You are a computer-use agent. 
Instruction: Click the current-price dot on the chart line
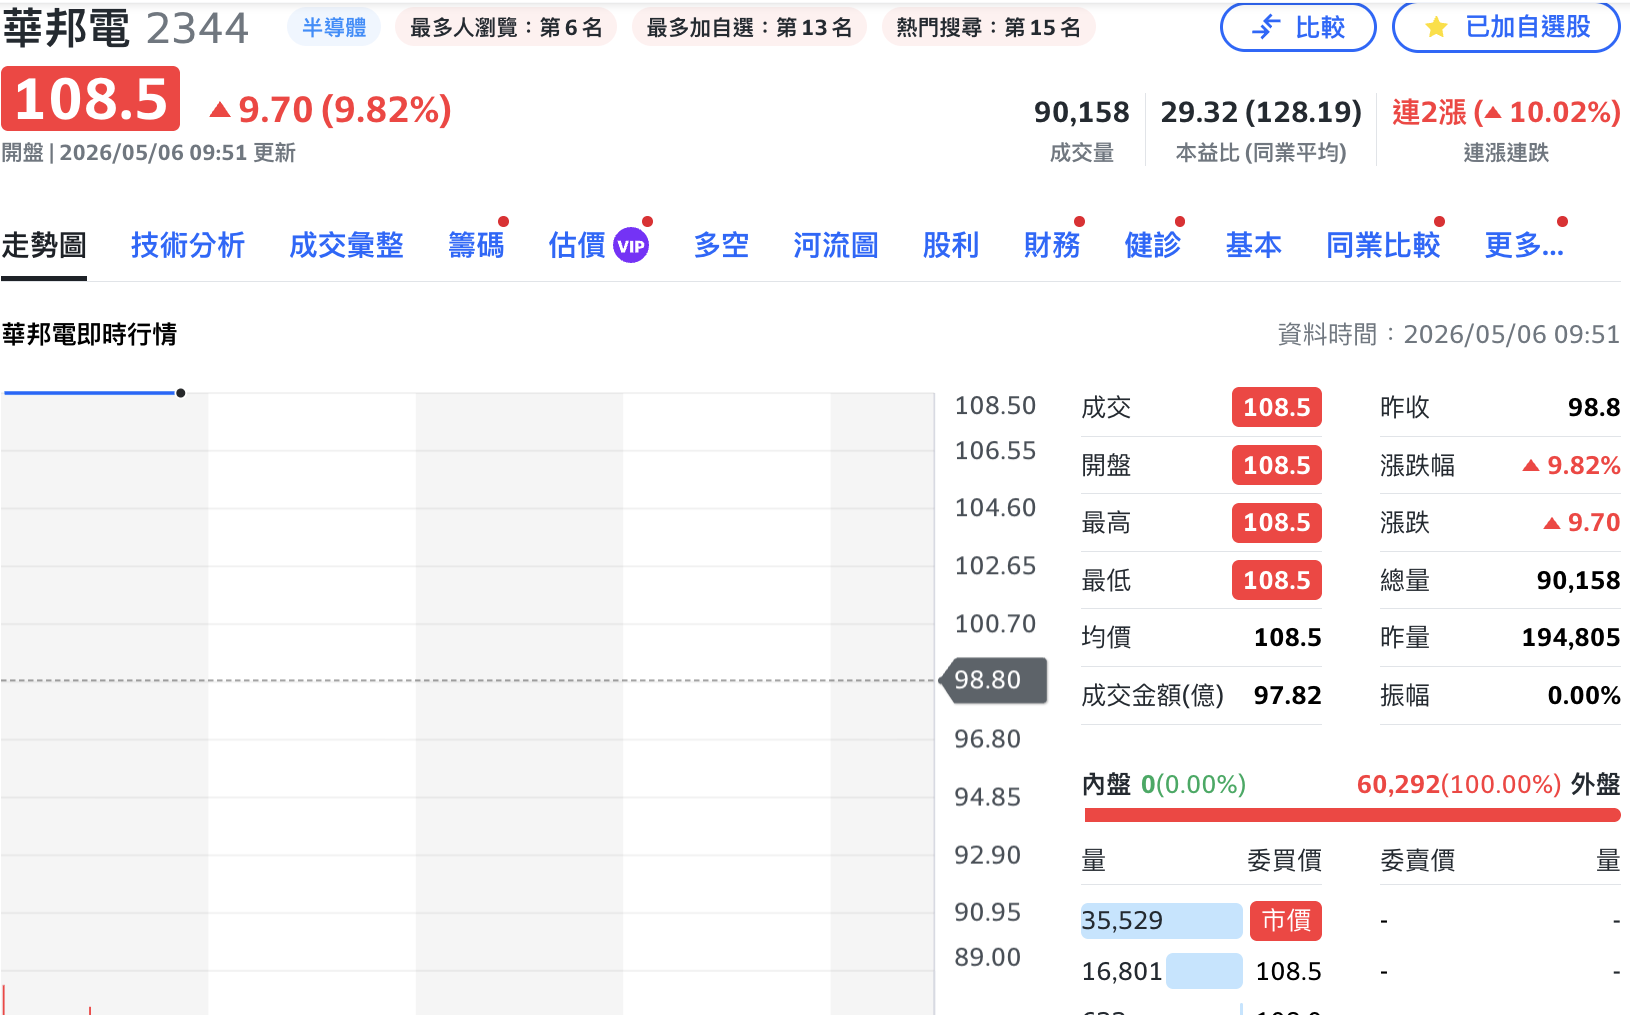click(x=180, y=393)
